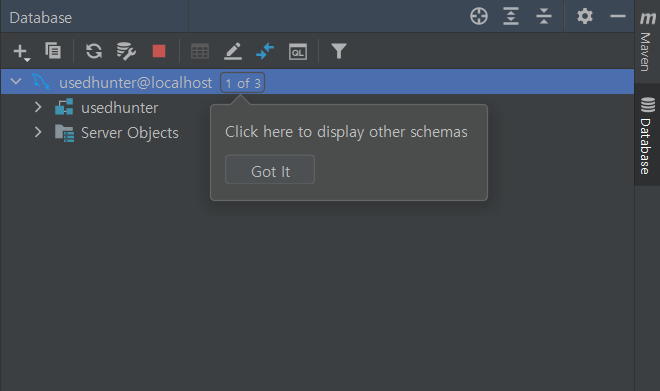660x391 pixels.
Task: Click the Select Opened File target icon
Action: point(479,16)
